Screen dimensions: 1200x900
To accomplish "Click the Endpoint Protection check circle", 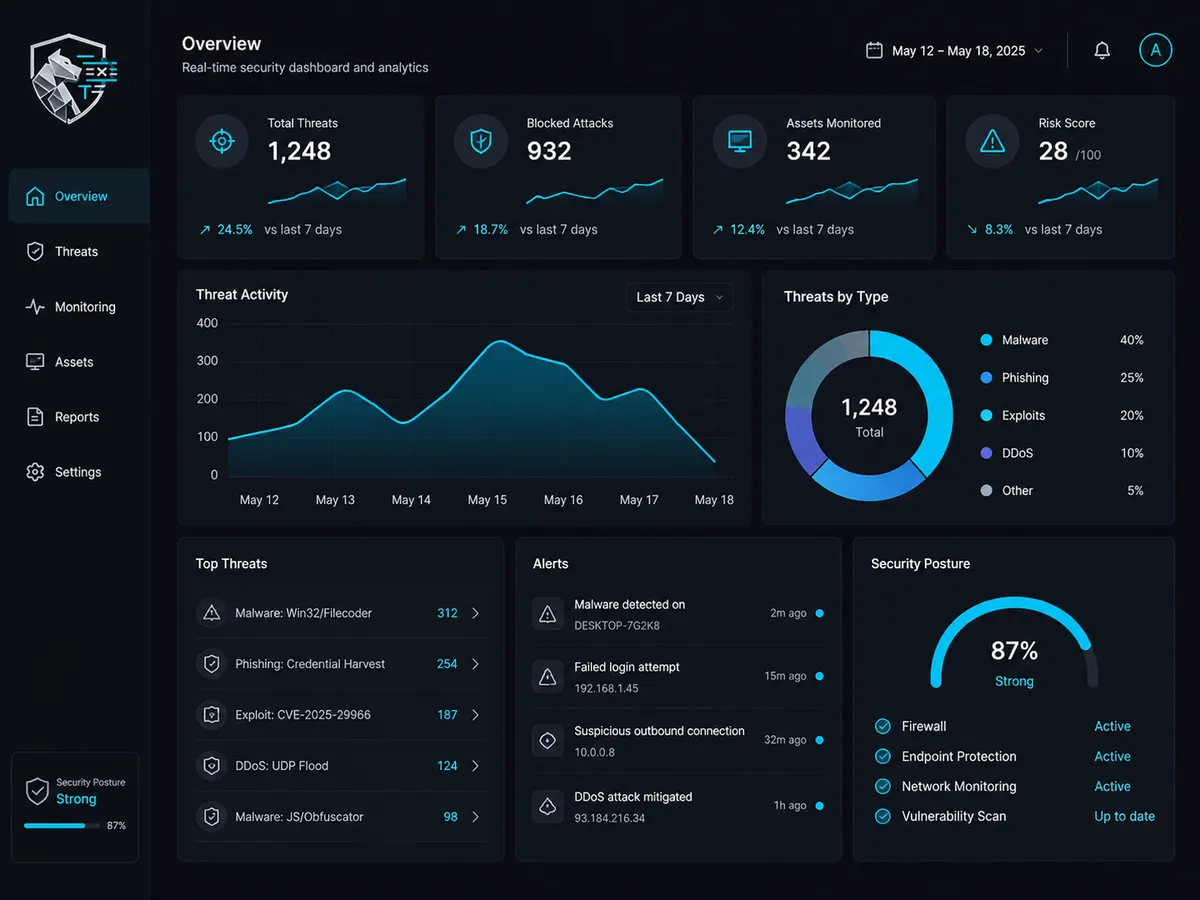I will point(883,756).
